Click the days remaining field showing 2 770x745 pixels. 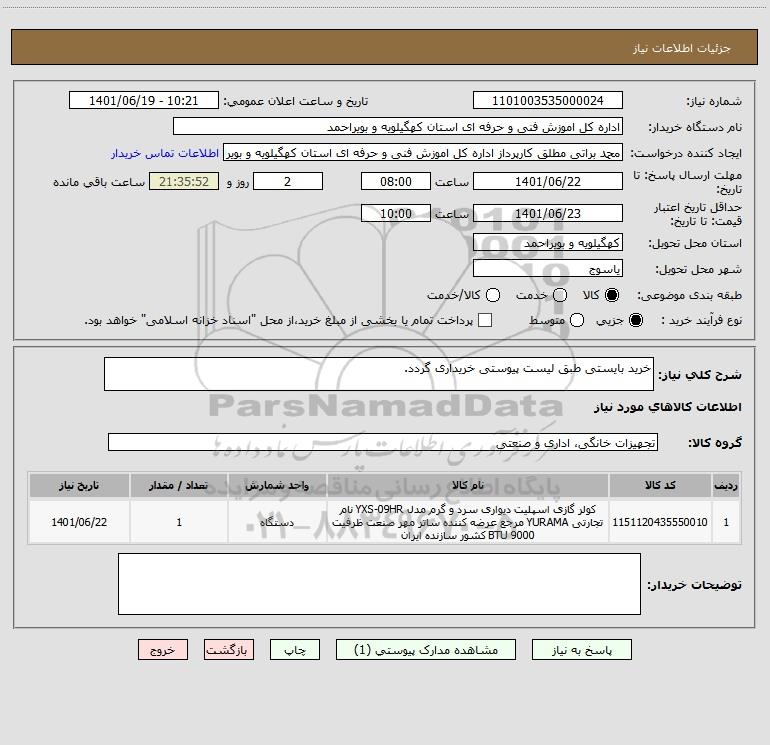pos(288,181)
